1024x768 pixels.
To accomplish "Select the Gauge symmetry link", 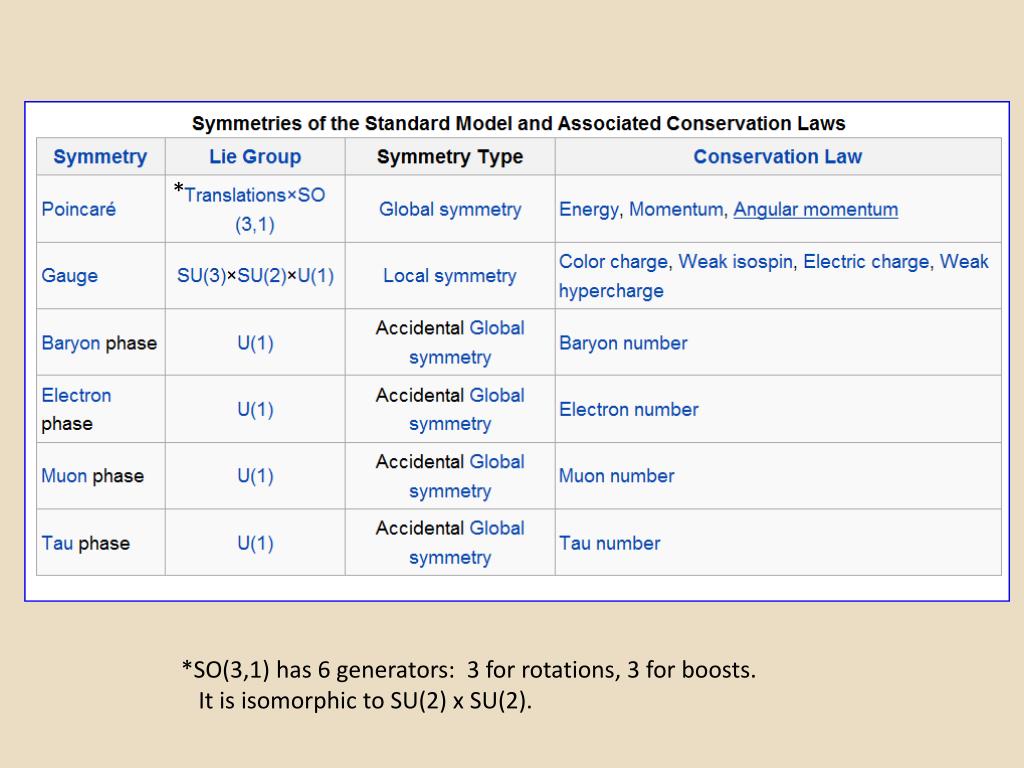I will (69, 276).
